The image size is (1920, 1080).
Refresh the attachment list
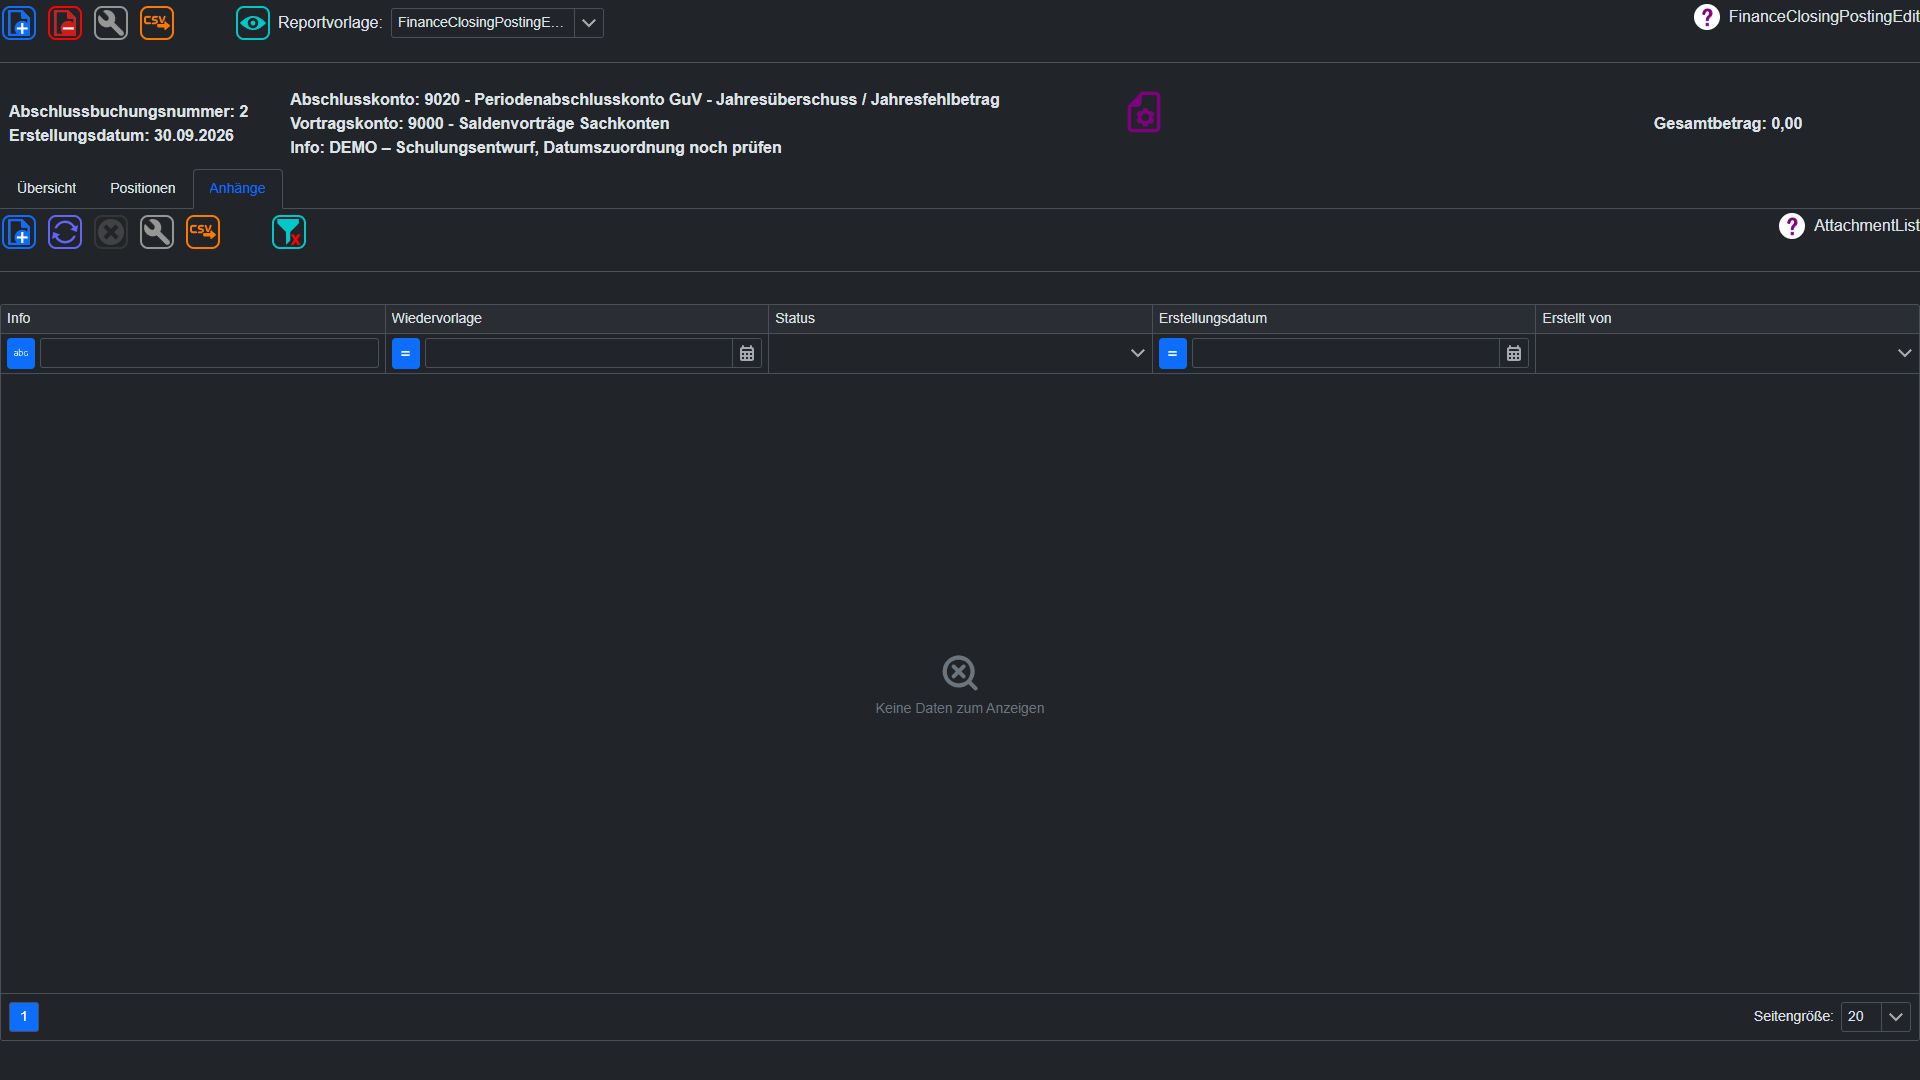pyautogui.click(x=65, y=232)
